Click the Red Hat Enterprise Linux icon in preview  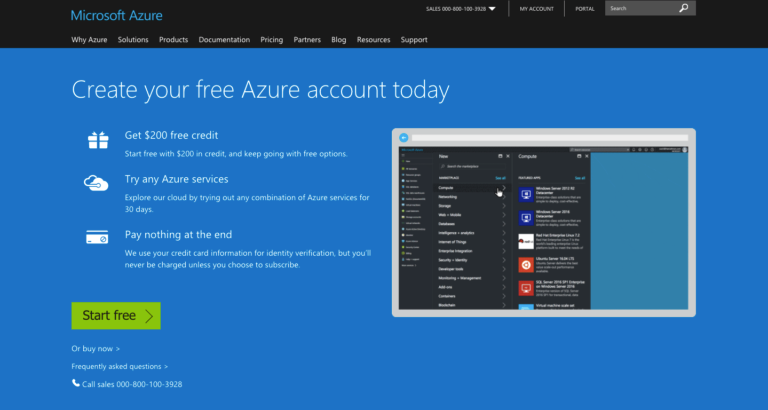point(526,241)
